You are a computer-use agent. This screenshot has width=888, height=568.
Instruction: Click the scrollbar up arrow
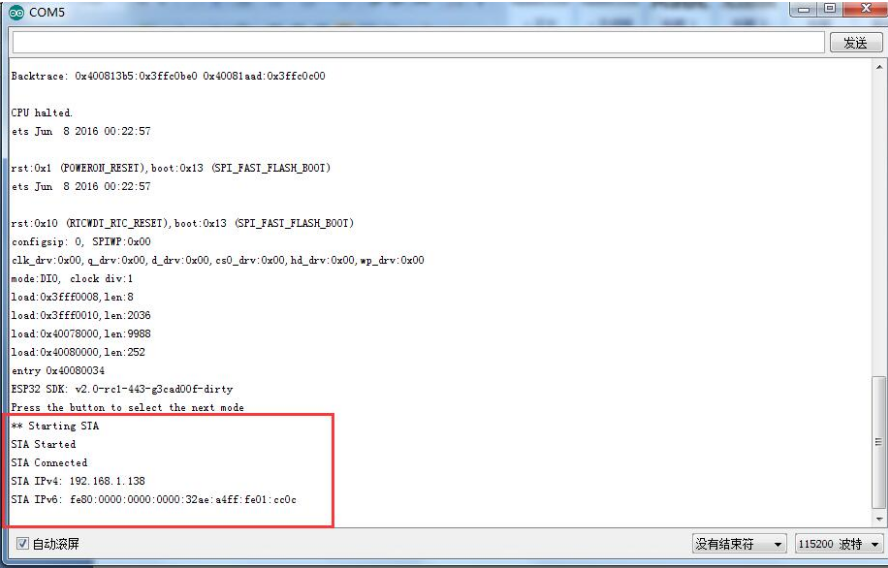pyautogui.click(x=879, y=67)
